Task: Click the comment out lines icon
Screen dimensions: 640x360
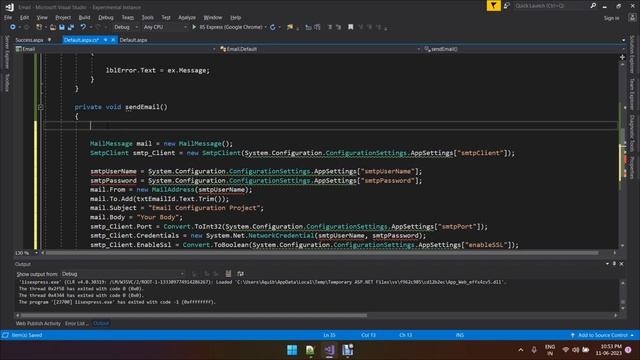Action: [330, 27]
